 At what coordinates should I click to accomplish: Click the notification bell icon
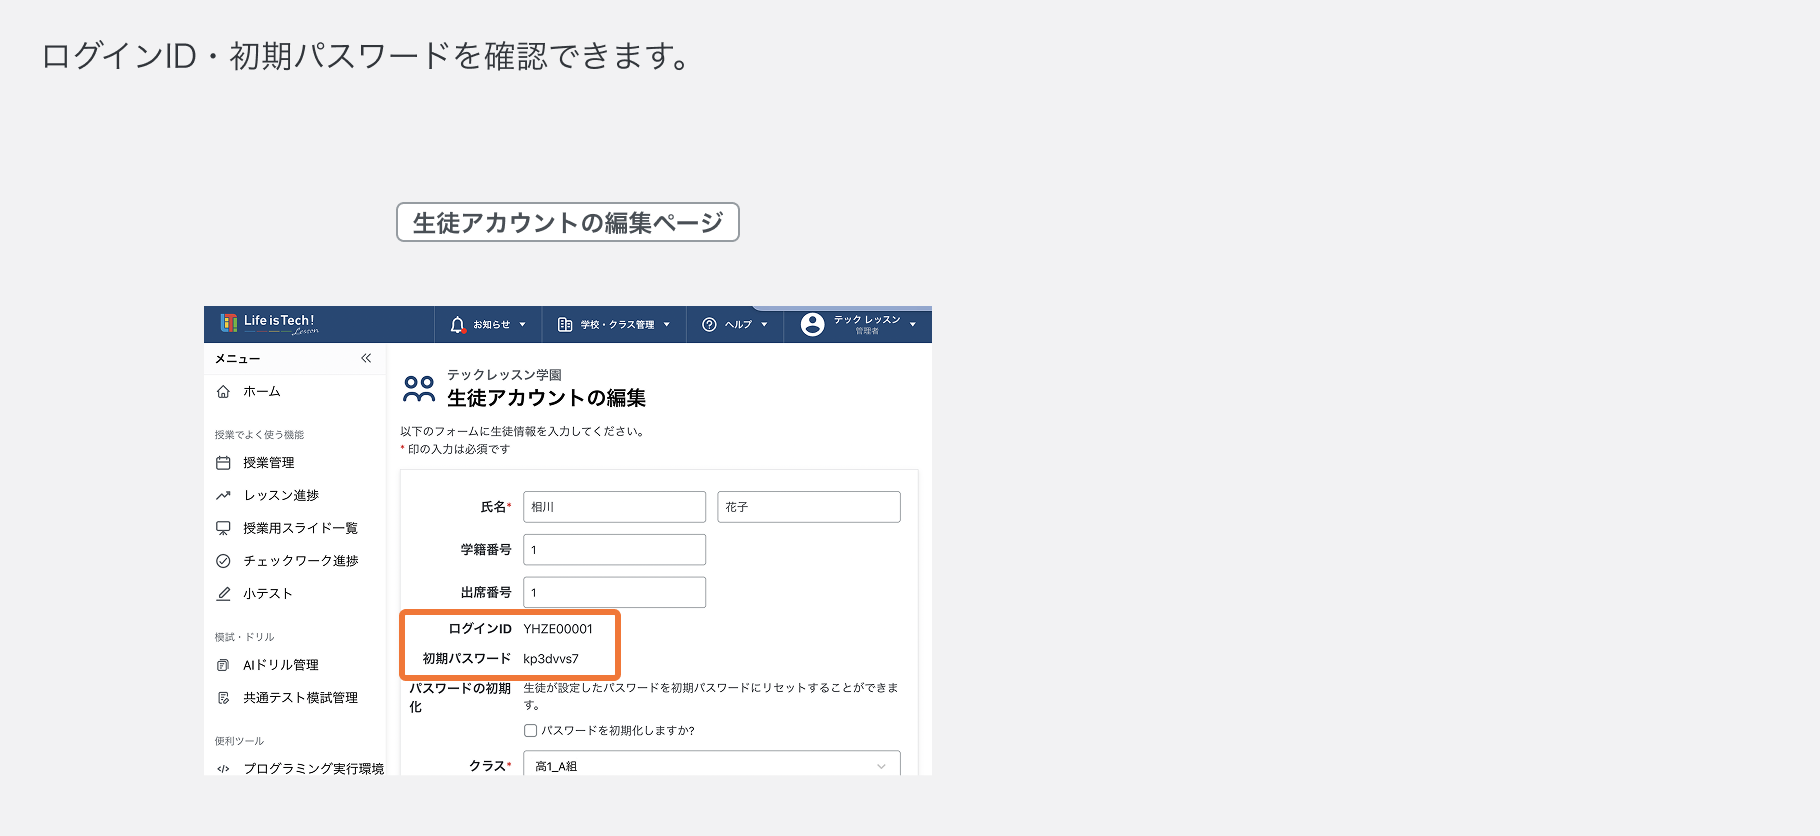pos(458,325)
